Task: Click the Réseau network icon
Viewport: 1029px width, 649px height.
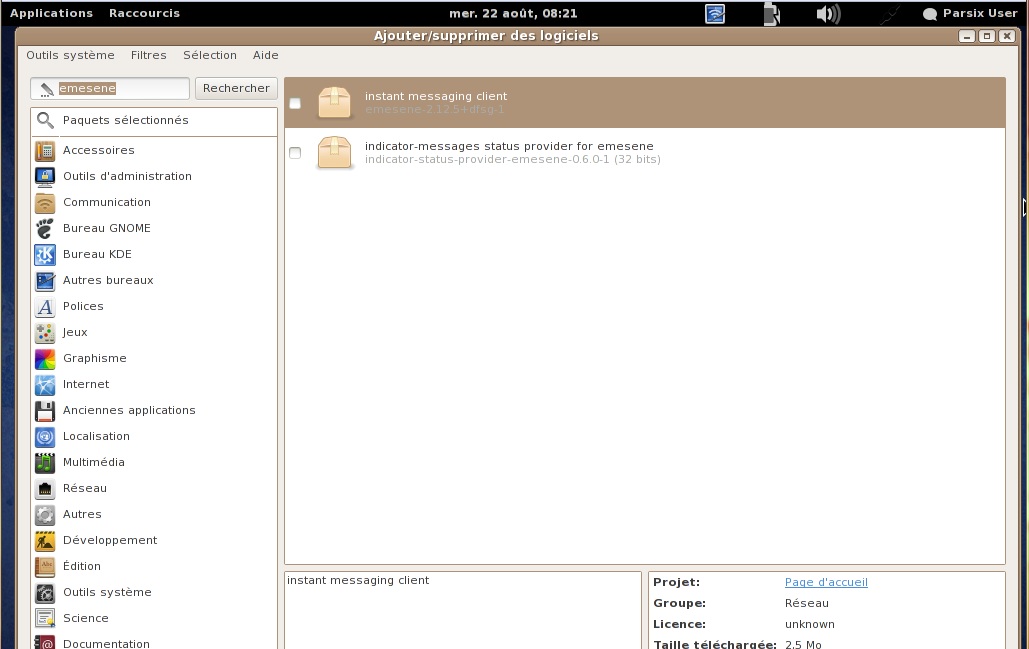Action: click(45, 489)
